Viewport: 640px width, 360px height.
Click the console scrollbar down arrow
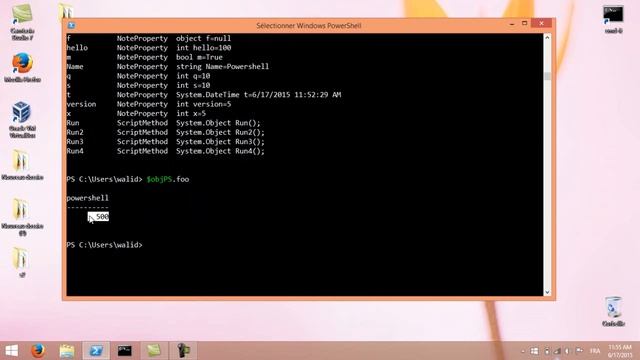click(x=547, y=292)
